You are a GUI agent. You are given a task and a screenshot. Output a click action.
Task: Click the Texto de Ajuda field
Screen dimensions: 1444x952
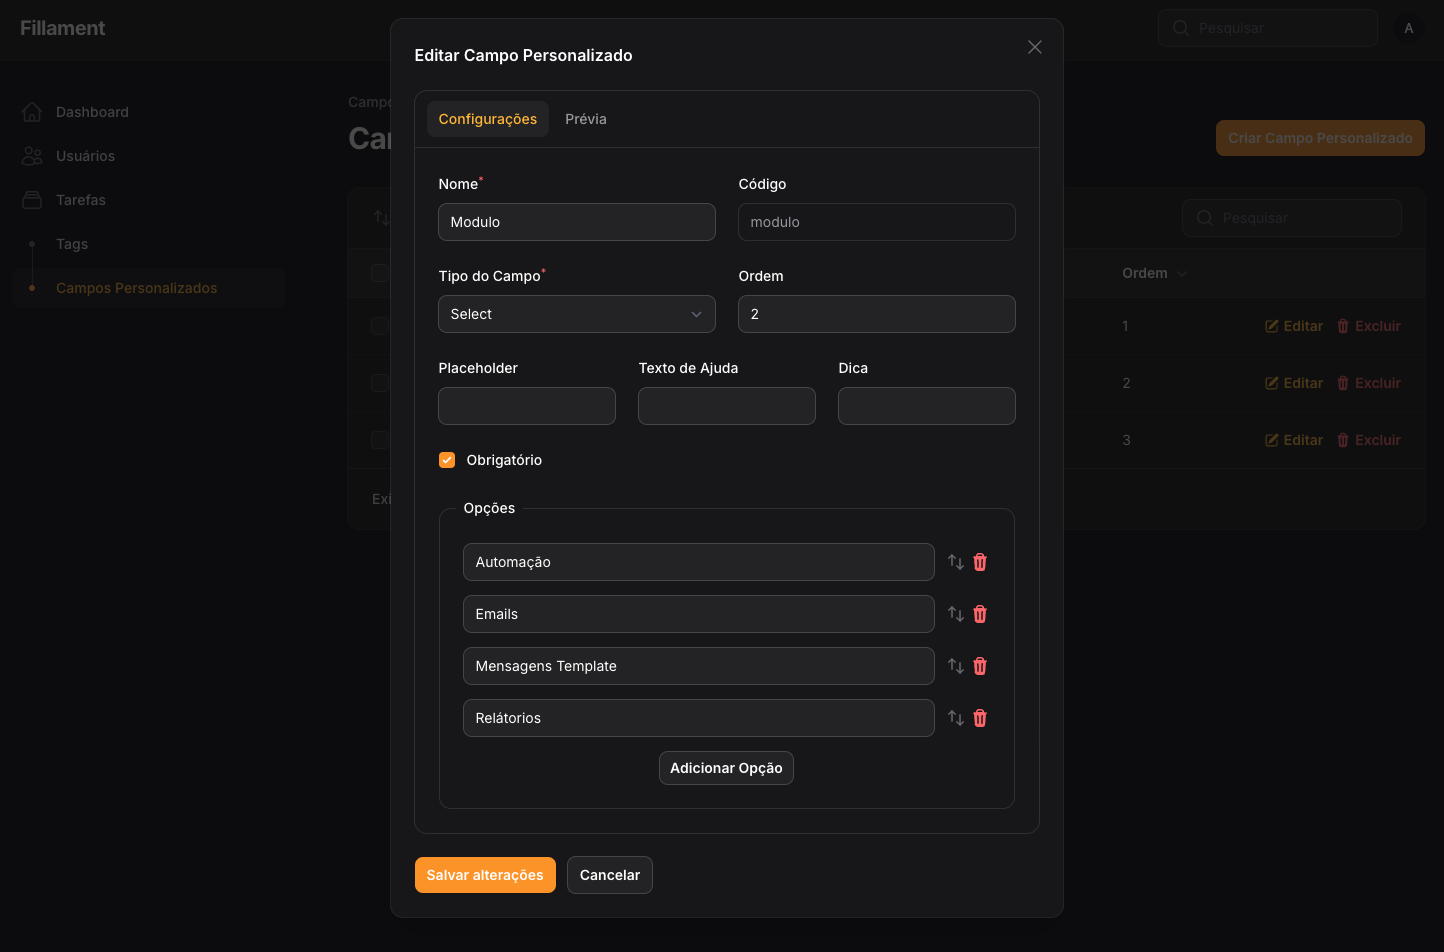[x=727, y=406]
